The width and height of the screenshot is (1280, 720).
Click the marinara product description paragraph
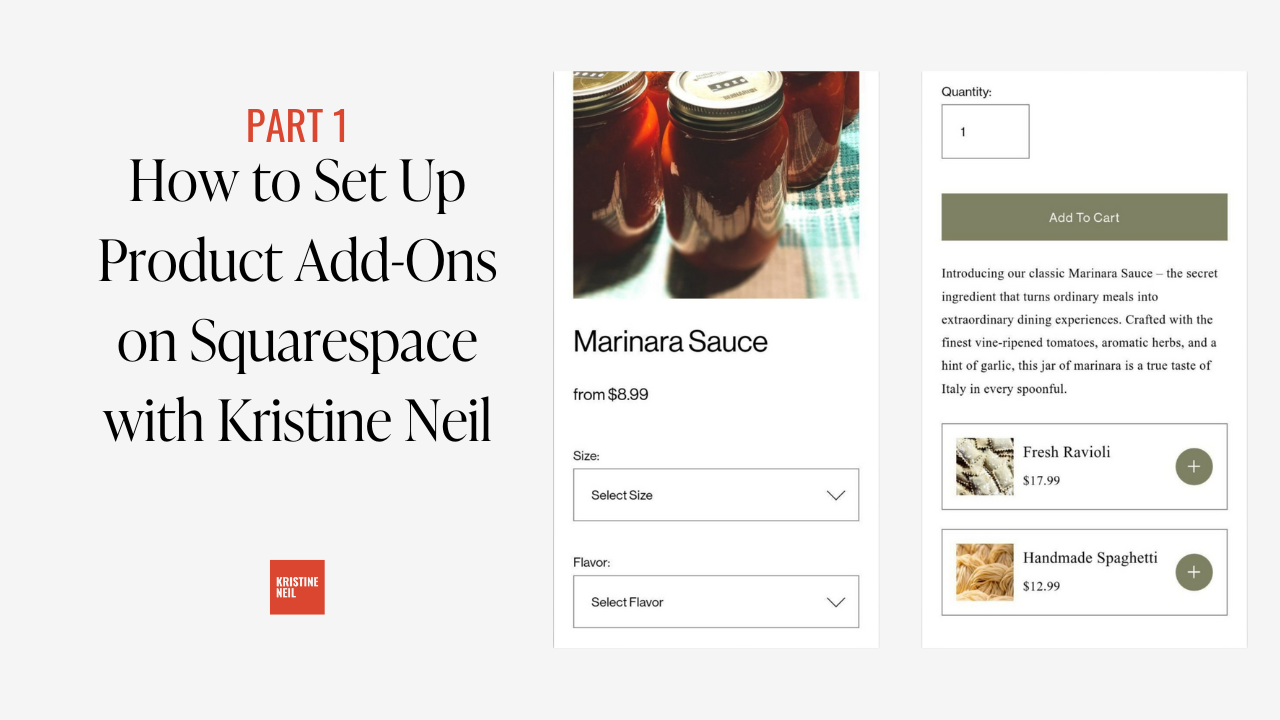click(1081, 331)
